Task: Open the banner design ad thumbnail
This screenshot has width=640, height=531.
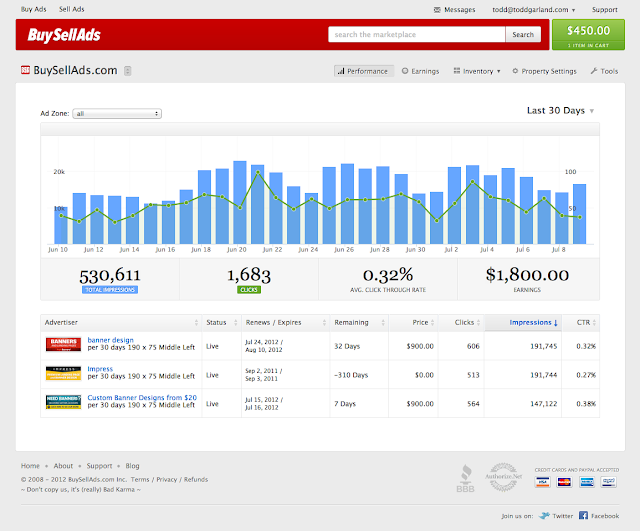Action: (x=63, y=344)
